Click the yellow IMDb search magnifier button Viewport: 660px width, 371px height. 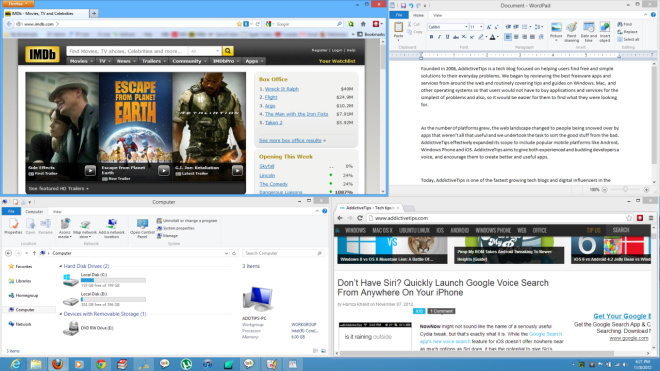tap(228, 51)
